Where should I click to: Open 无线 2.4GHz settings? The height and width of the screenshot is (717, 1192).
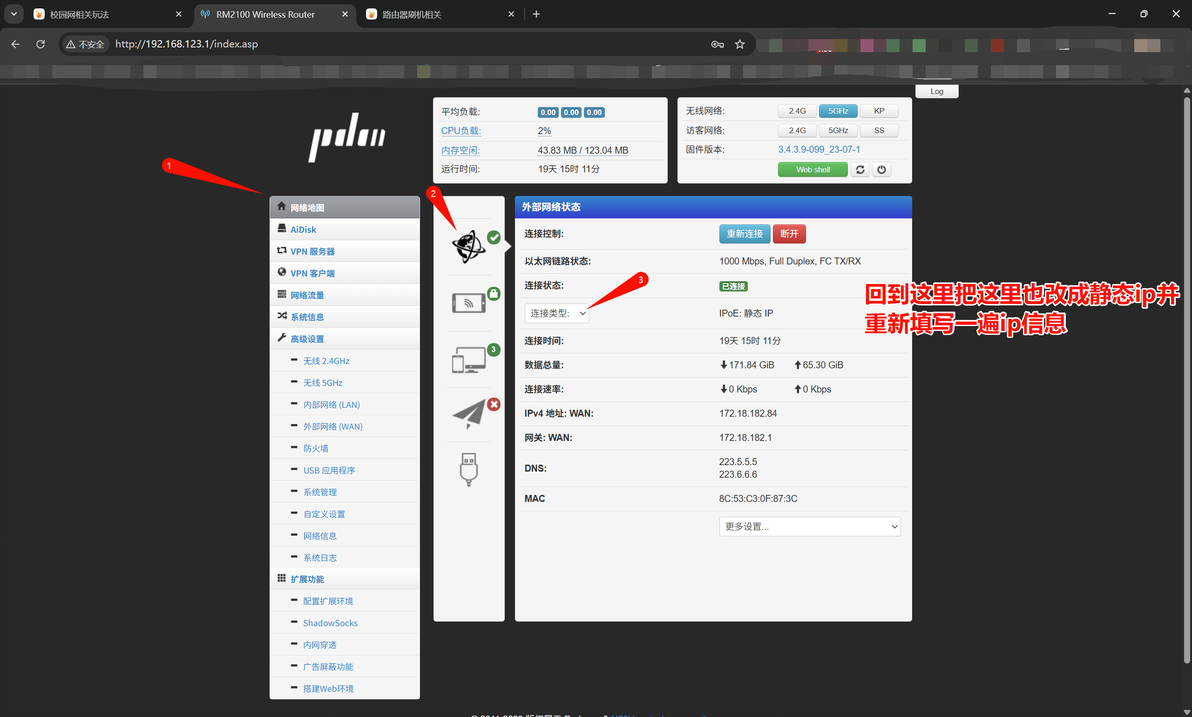(326, 361)
